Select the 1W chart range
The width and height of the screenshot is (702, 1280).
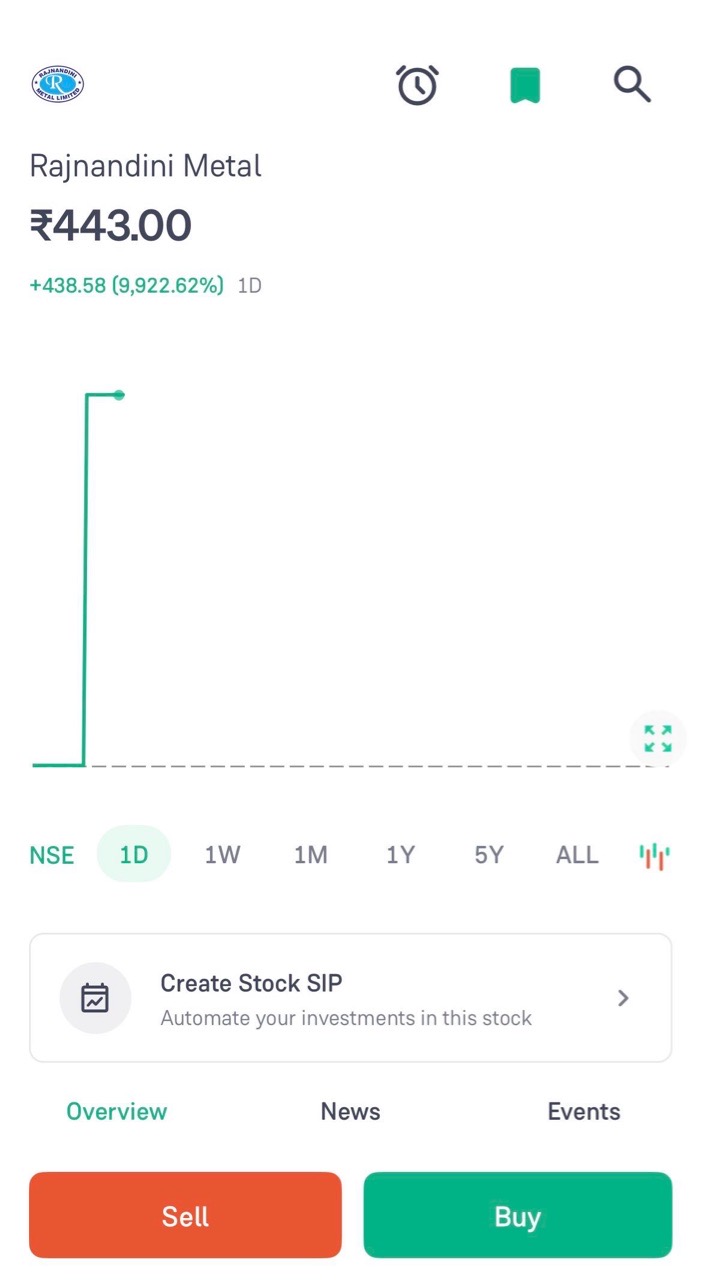(x=222, y=855)
